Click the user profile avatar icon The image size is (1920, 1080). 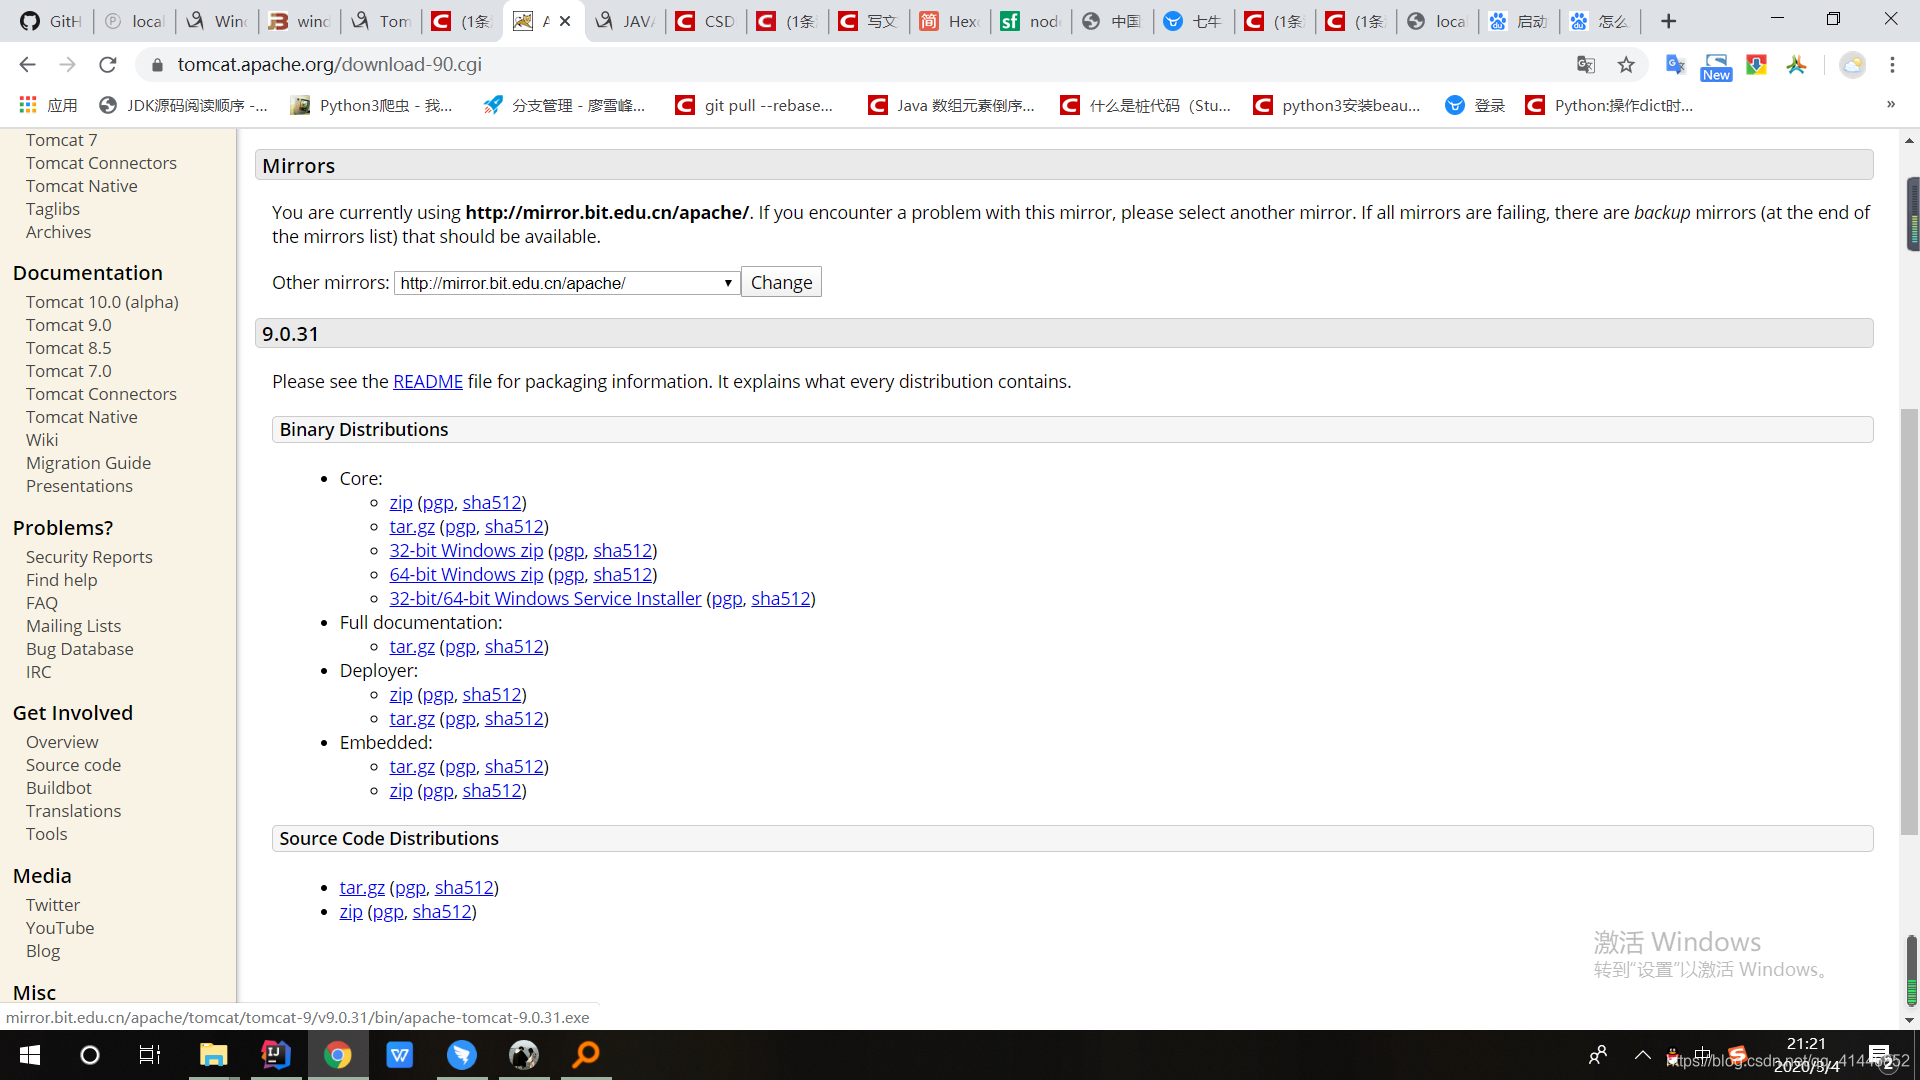1852,65
